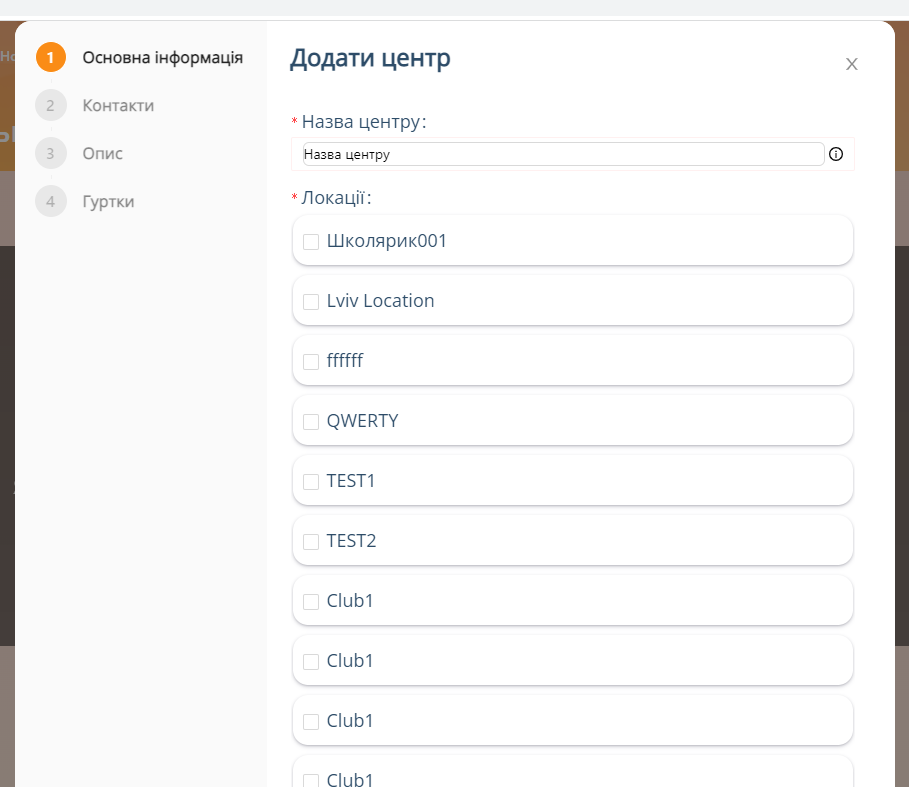Check the Школярик001 location checkbox

[x=311, y=242]
